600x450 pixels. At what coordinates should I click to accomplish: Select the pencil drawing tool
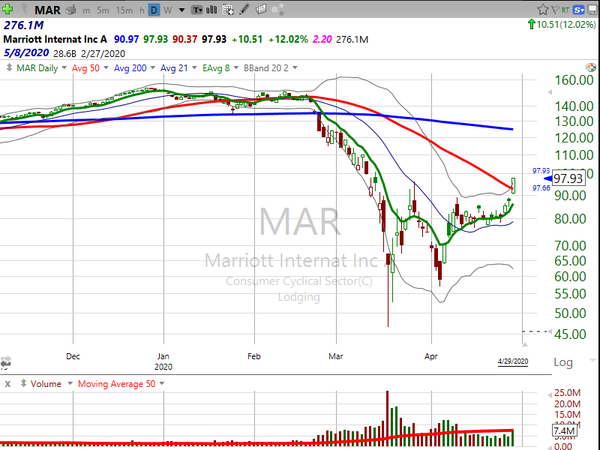coord(244,9)
